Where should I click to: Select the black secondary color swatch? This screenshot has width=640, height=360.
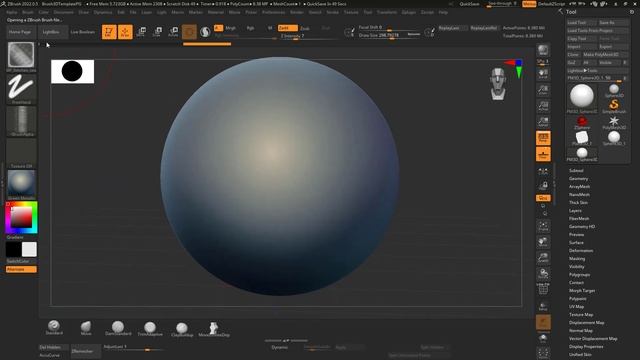coord(13,249)
